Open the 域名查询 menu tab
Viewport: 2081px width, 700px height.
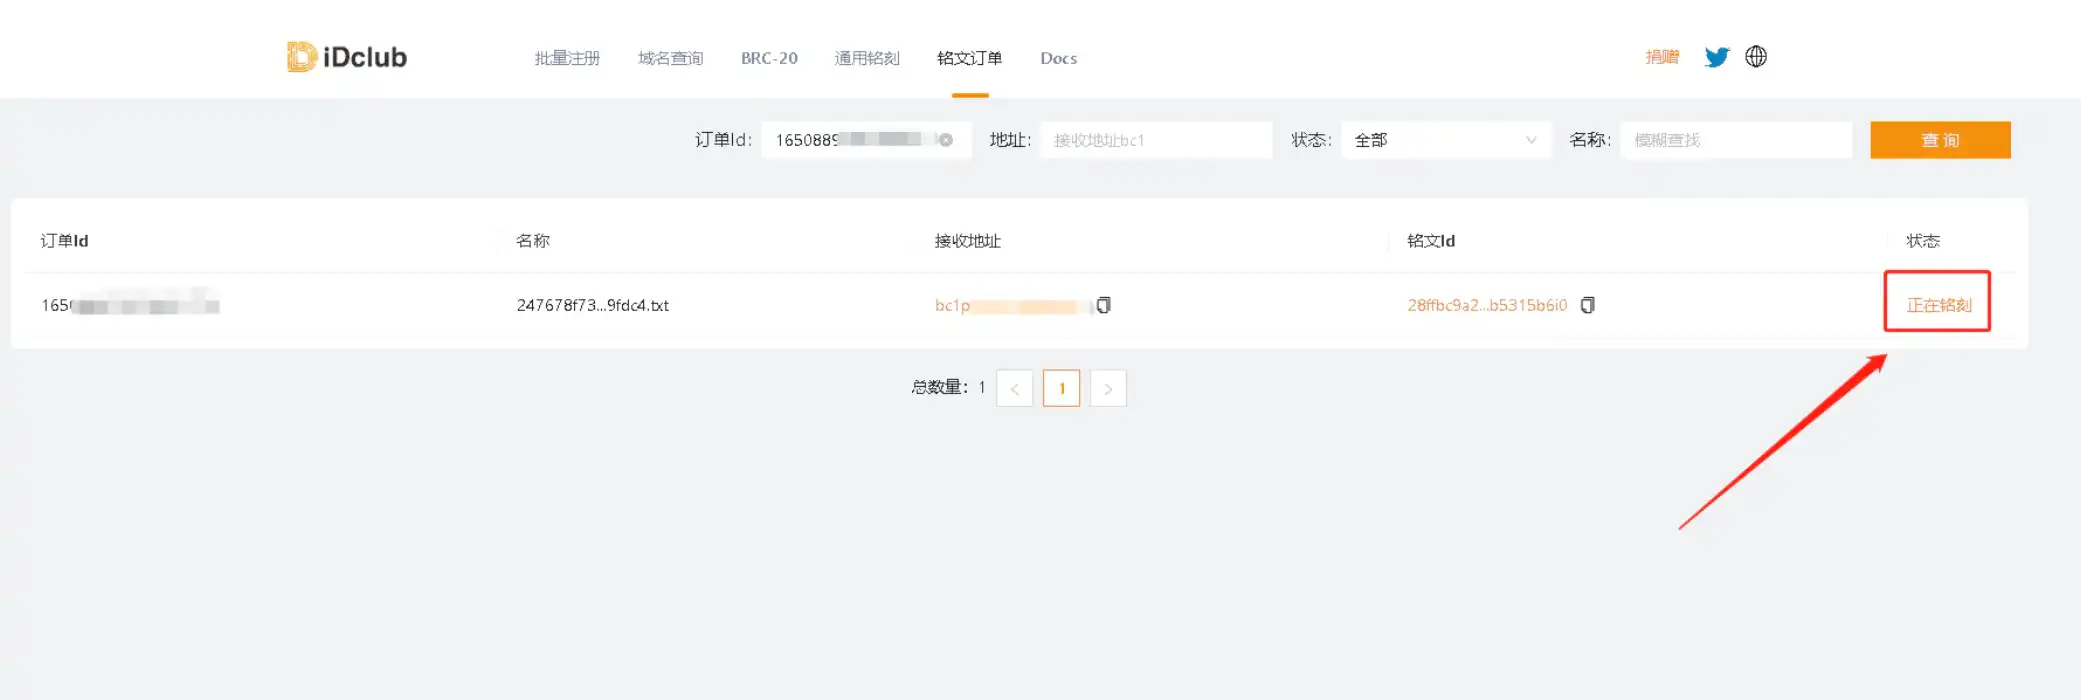coord(670,58)
